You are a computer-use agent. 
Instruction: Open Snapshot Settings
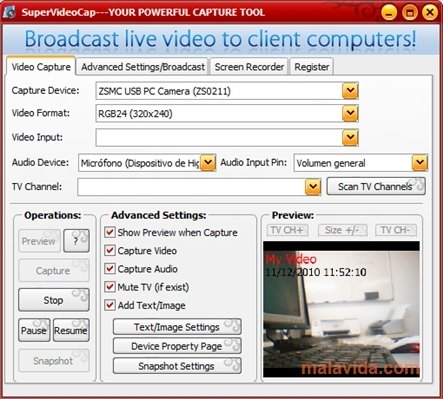[177, 366]
